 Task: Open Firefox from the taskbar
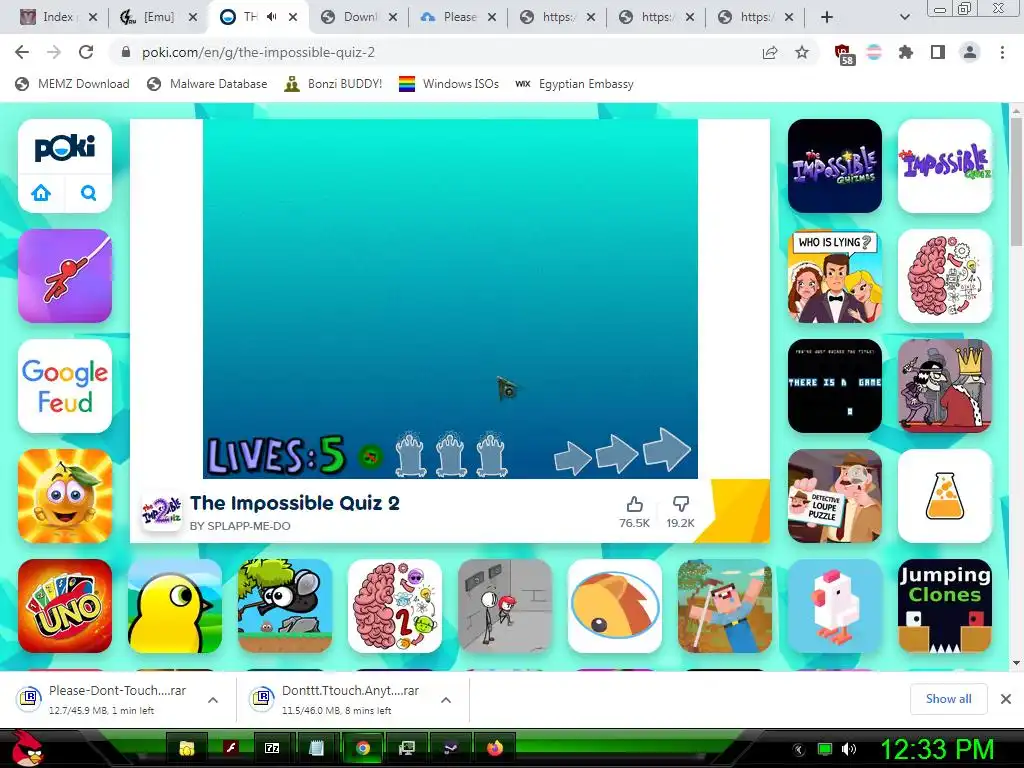click(x=494, y=748)
